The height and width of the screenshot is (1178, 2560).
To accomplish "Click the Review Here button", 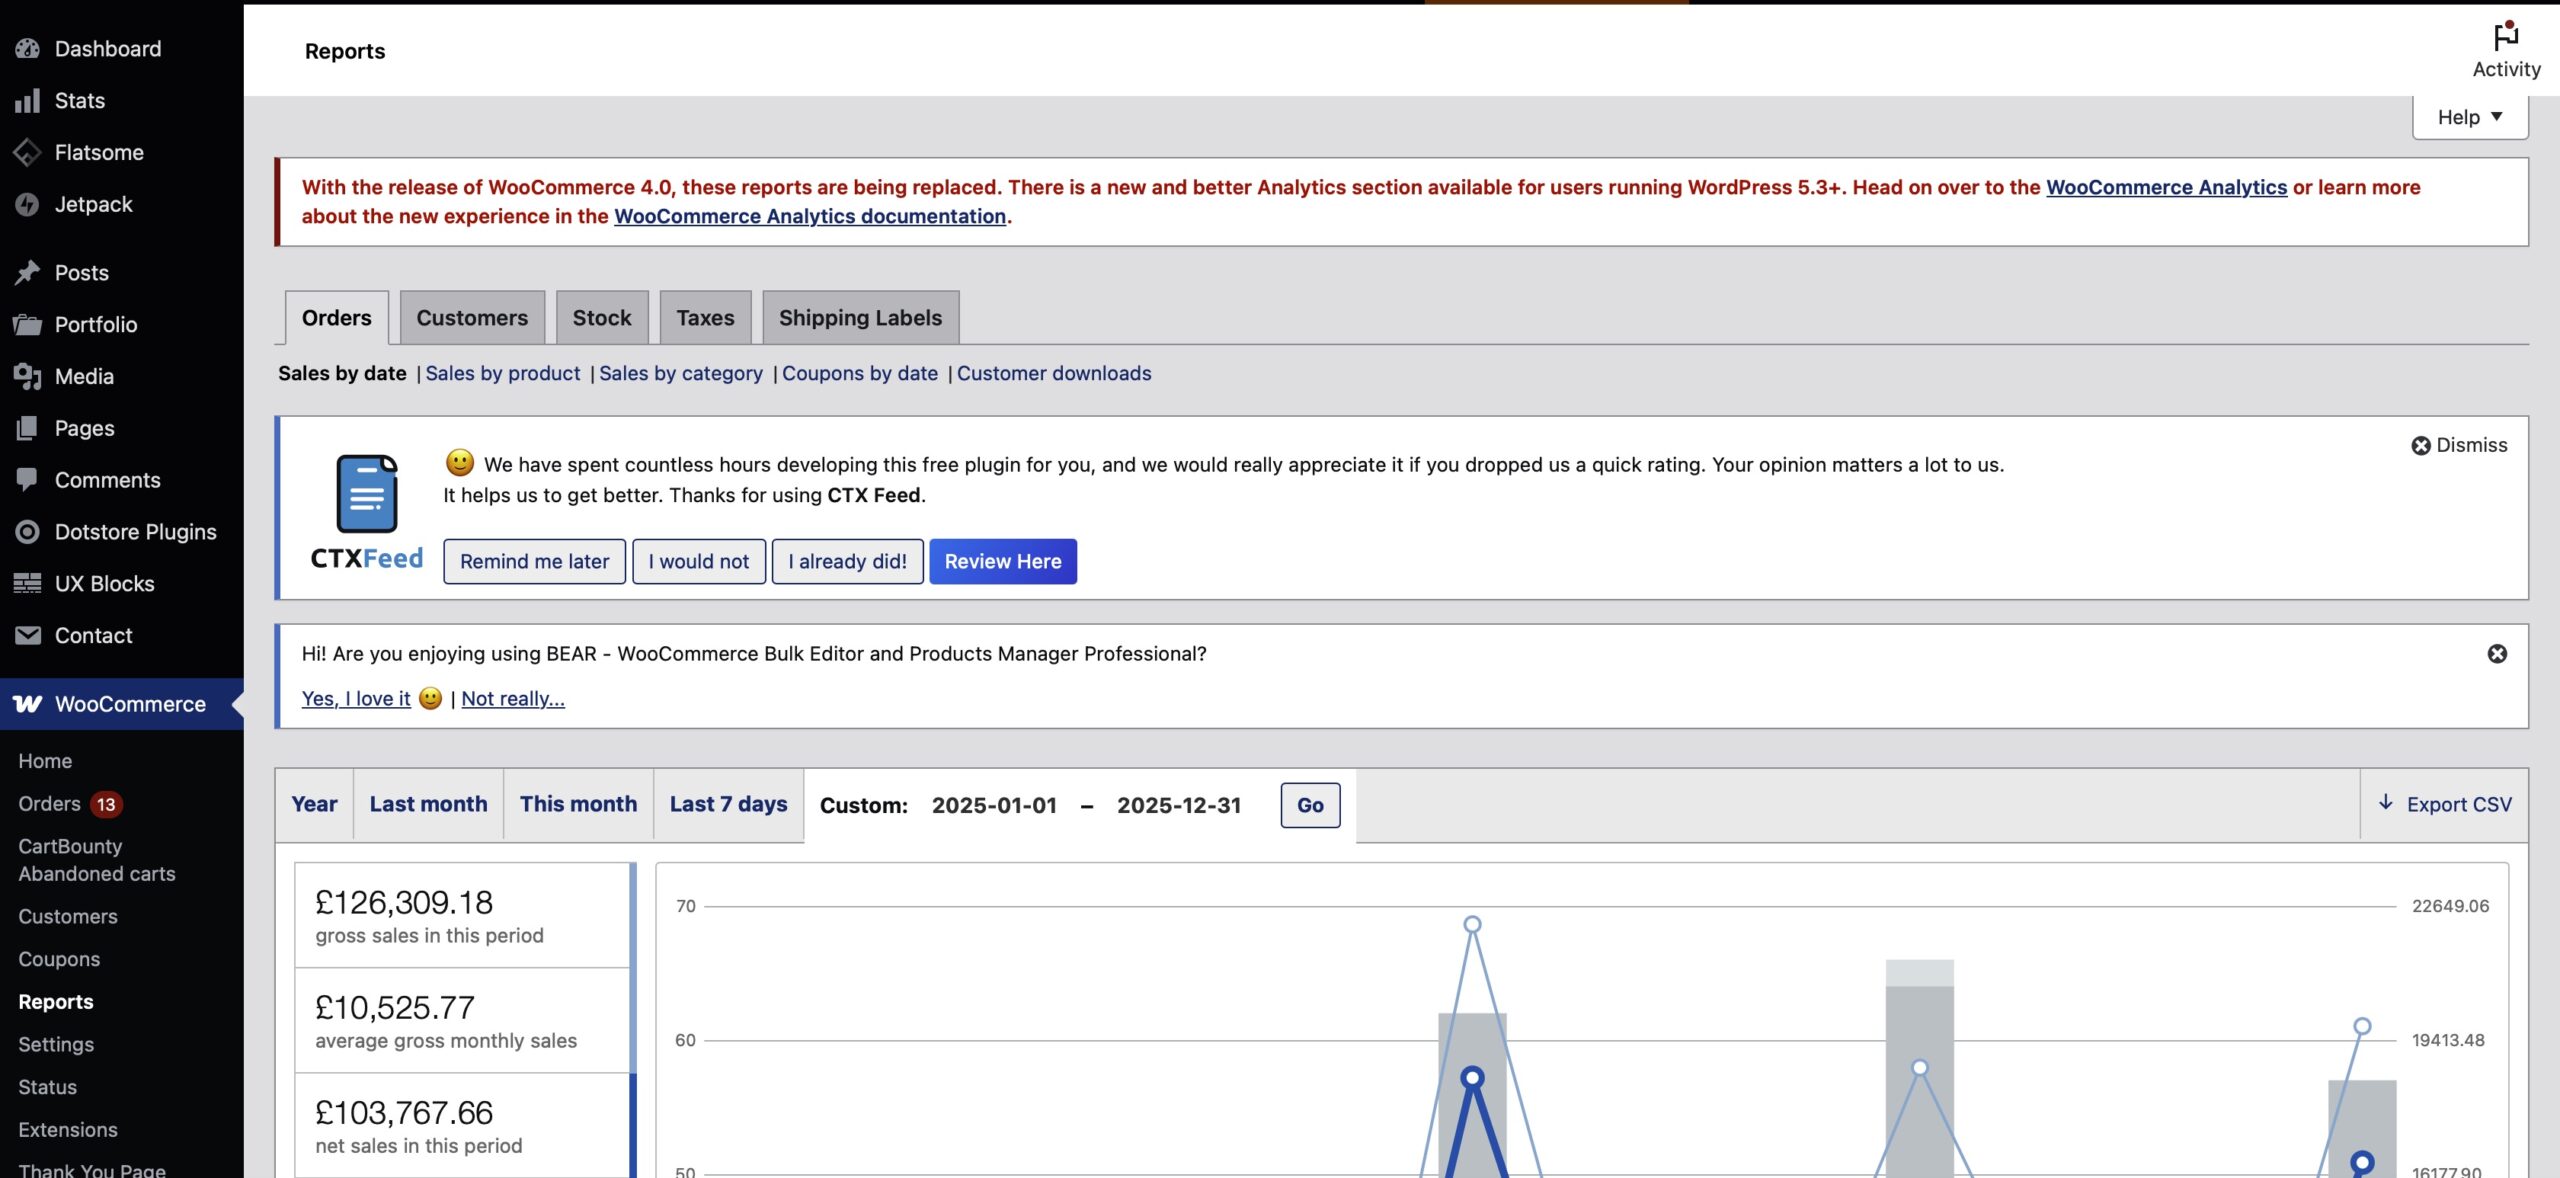I will [1002, 562].
